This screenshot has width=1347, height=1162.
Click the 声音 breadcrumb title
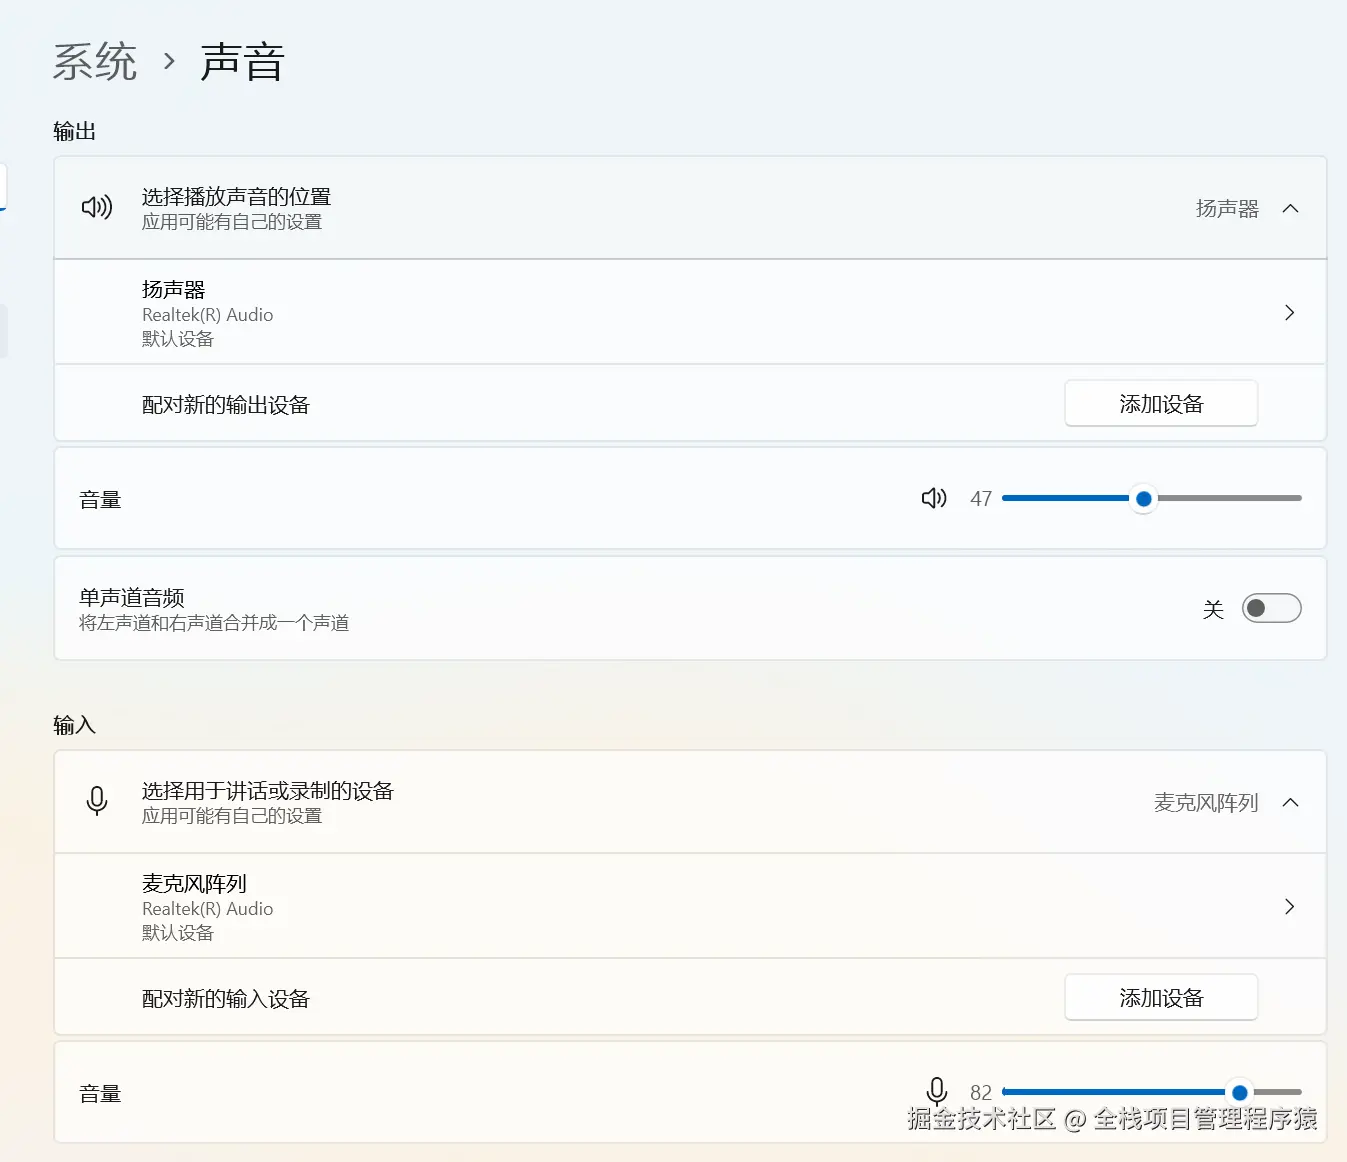242,61
